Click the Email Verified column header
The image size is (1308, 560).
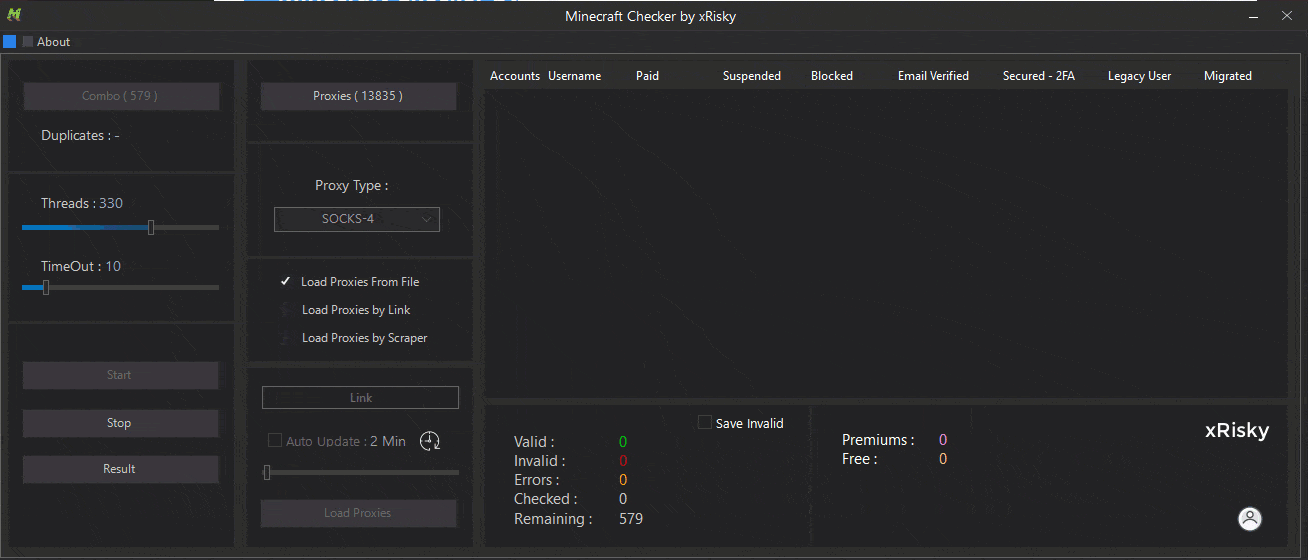coord(933,76)
